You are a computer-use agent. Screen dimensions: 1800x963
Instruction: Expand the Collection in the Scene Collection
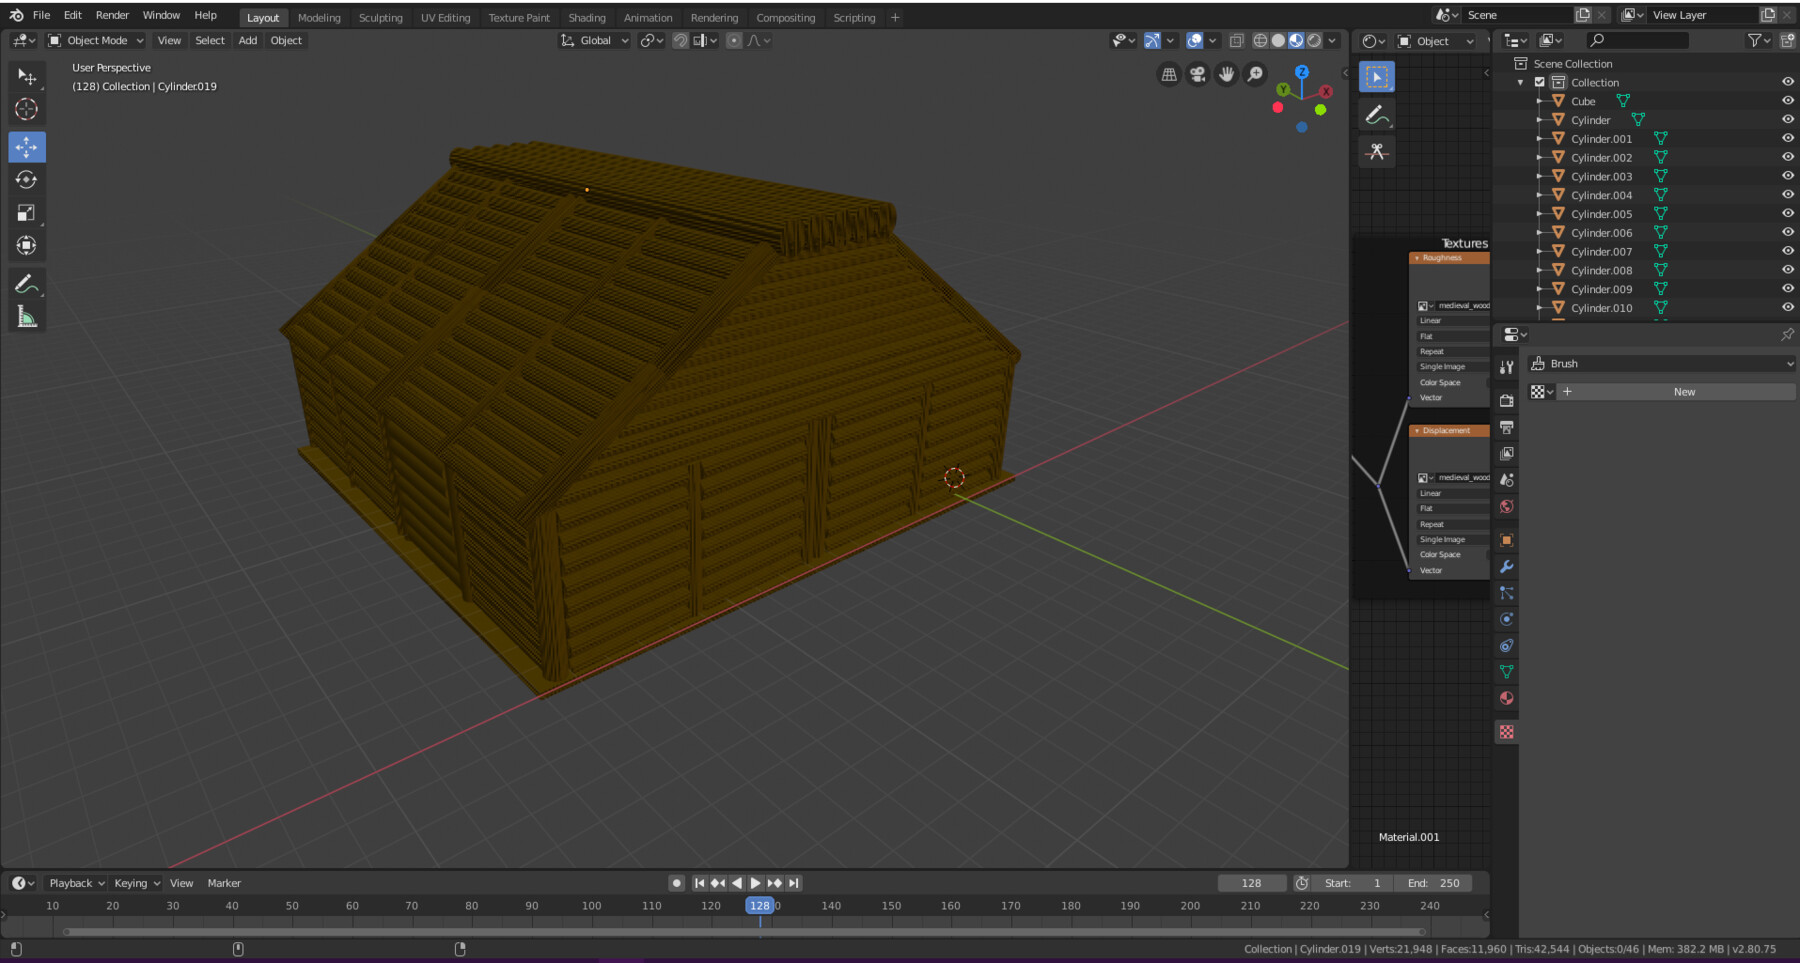coord(1521,82)
